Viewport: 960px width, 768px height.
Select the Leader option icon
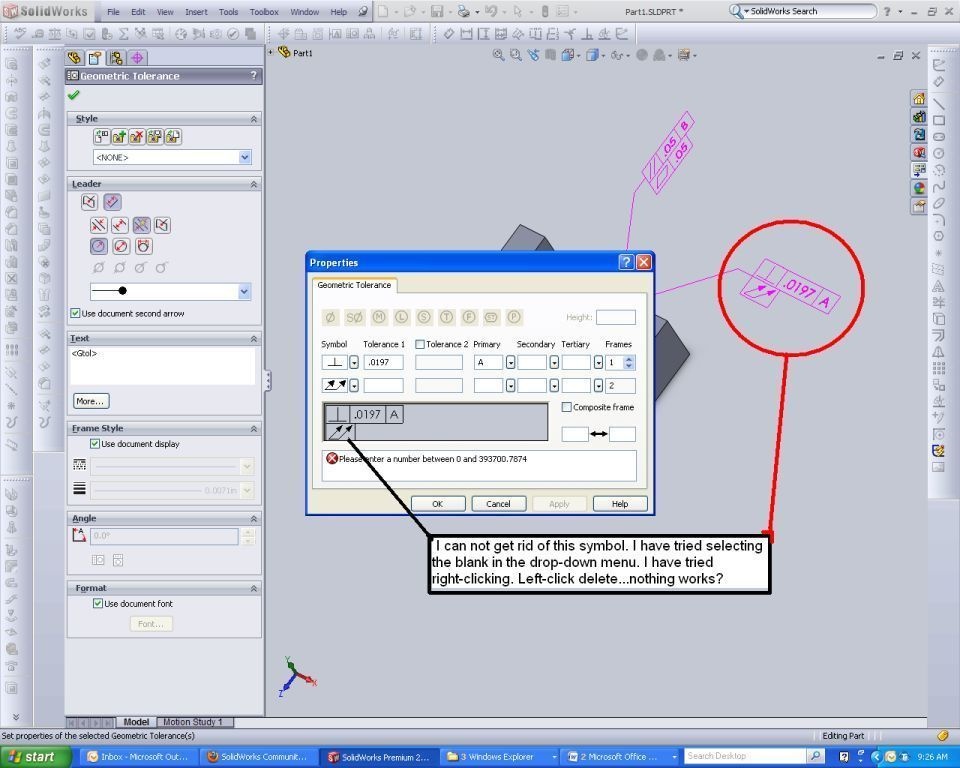pyautogui.click(x=112, y=201)
